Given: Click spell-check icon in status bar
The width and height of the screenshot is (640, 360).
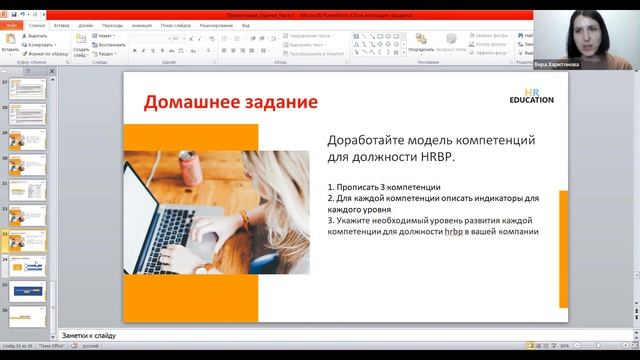Looking at the screenshot, I should (74, 346).
